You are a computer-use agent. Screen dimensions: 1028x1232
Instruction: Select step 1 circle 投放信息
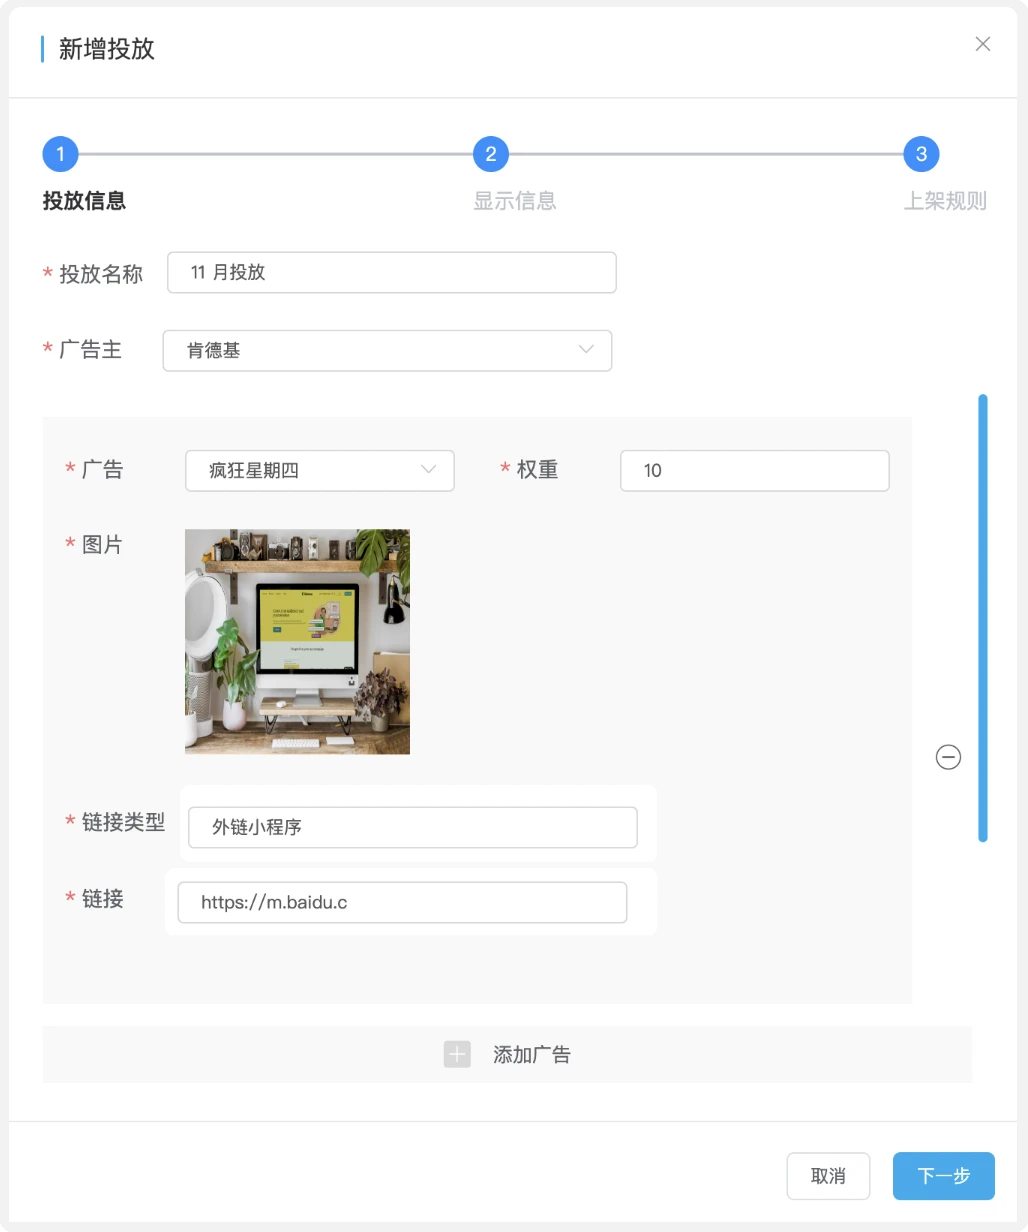point(60,154)
